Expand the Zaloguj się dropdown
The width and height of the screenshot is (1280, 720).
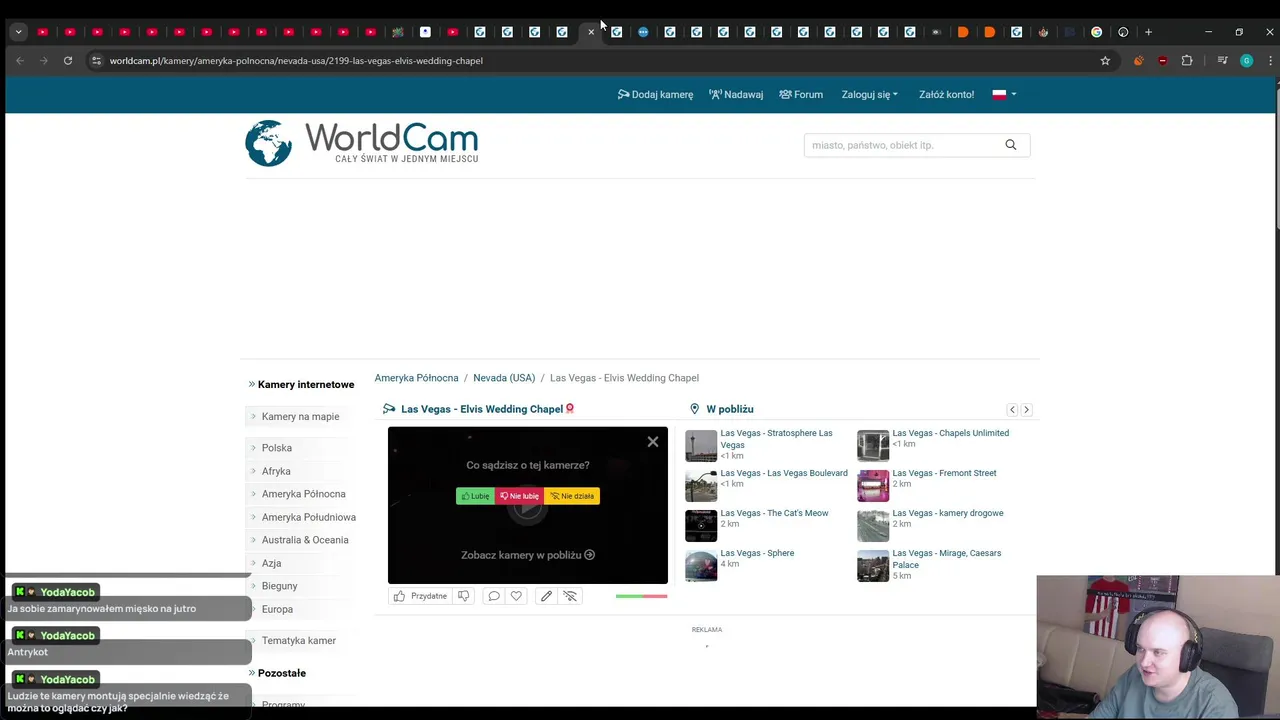coord(870,95)
